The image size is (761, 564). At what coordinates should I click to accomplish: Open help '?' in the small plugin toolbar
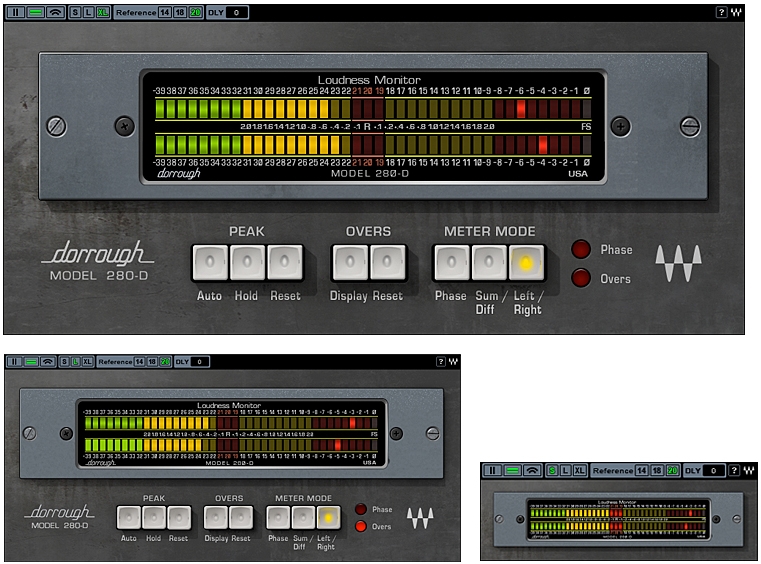pos(734,470)
